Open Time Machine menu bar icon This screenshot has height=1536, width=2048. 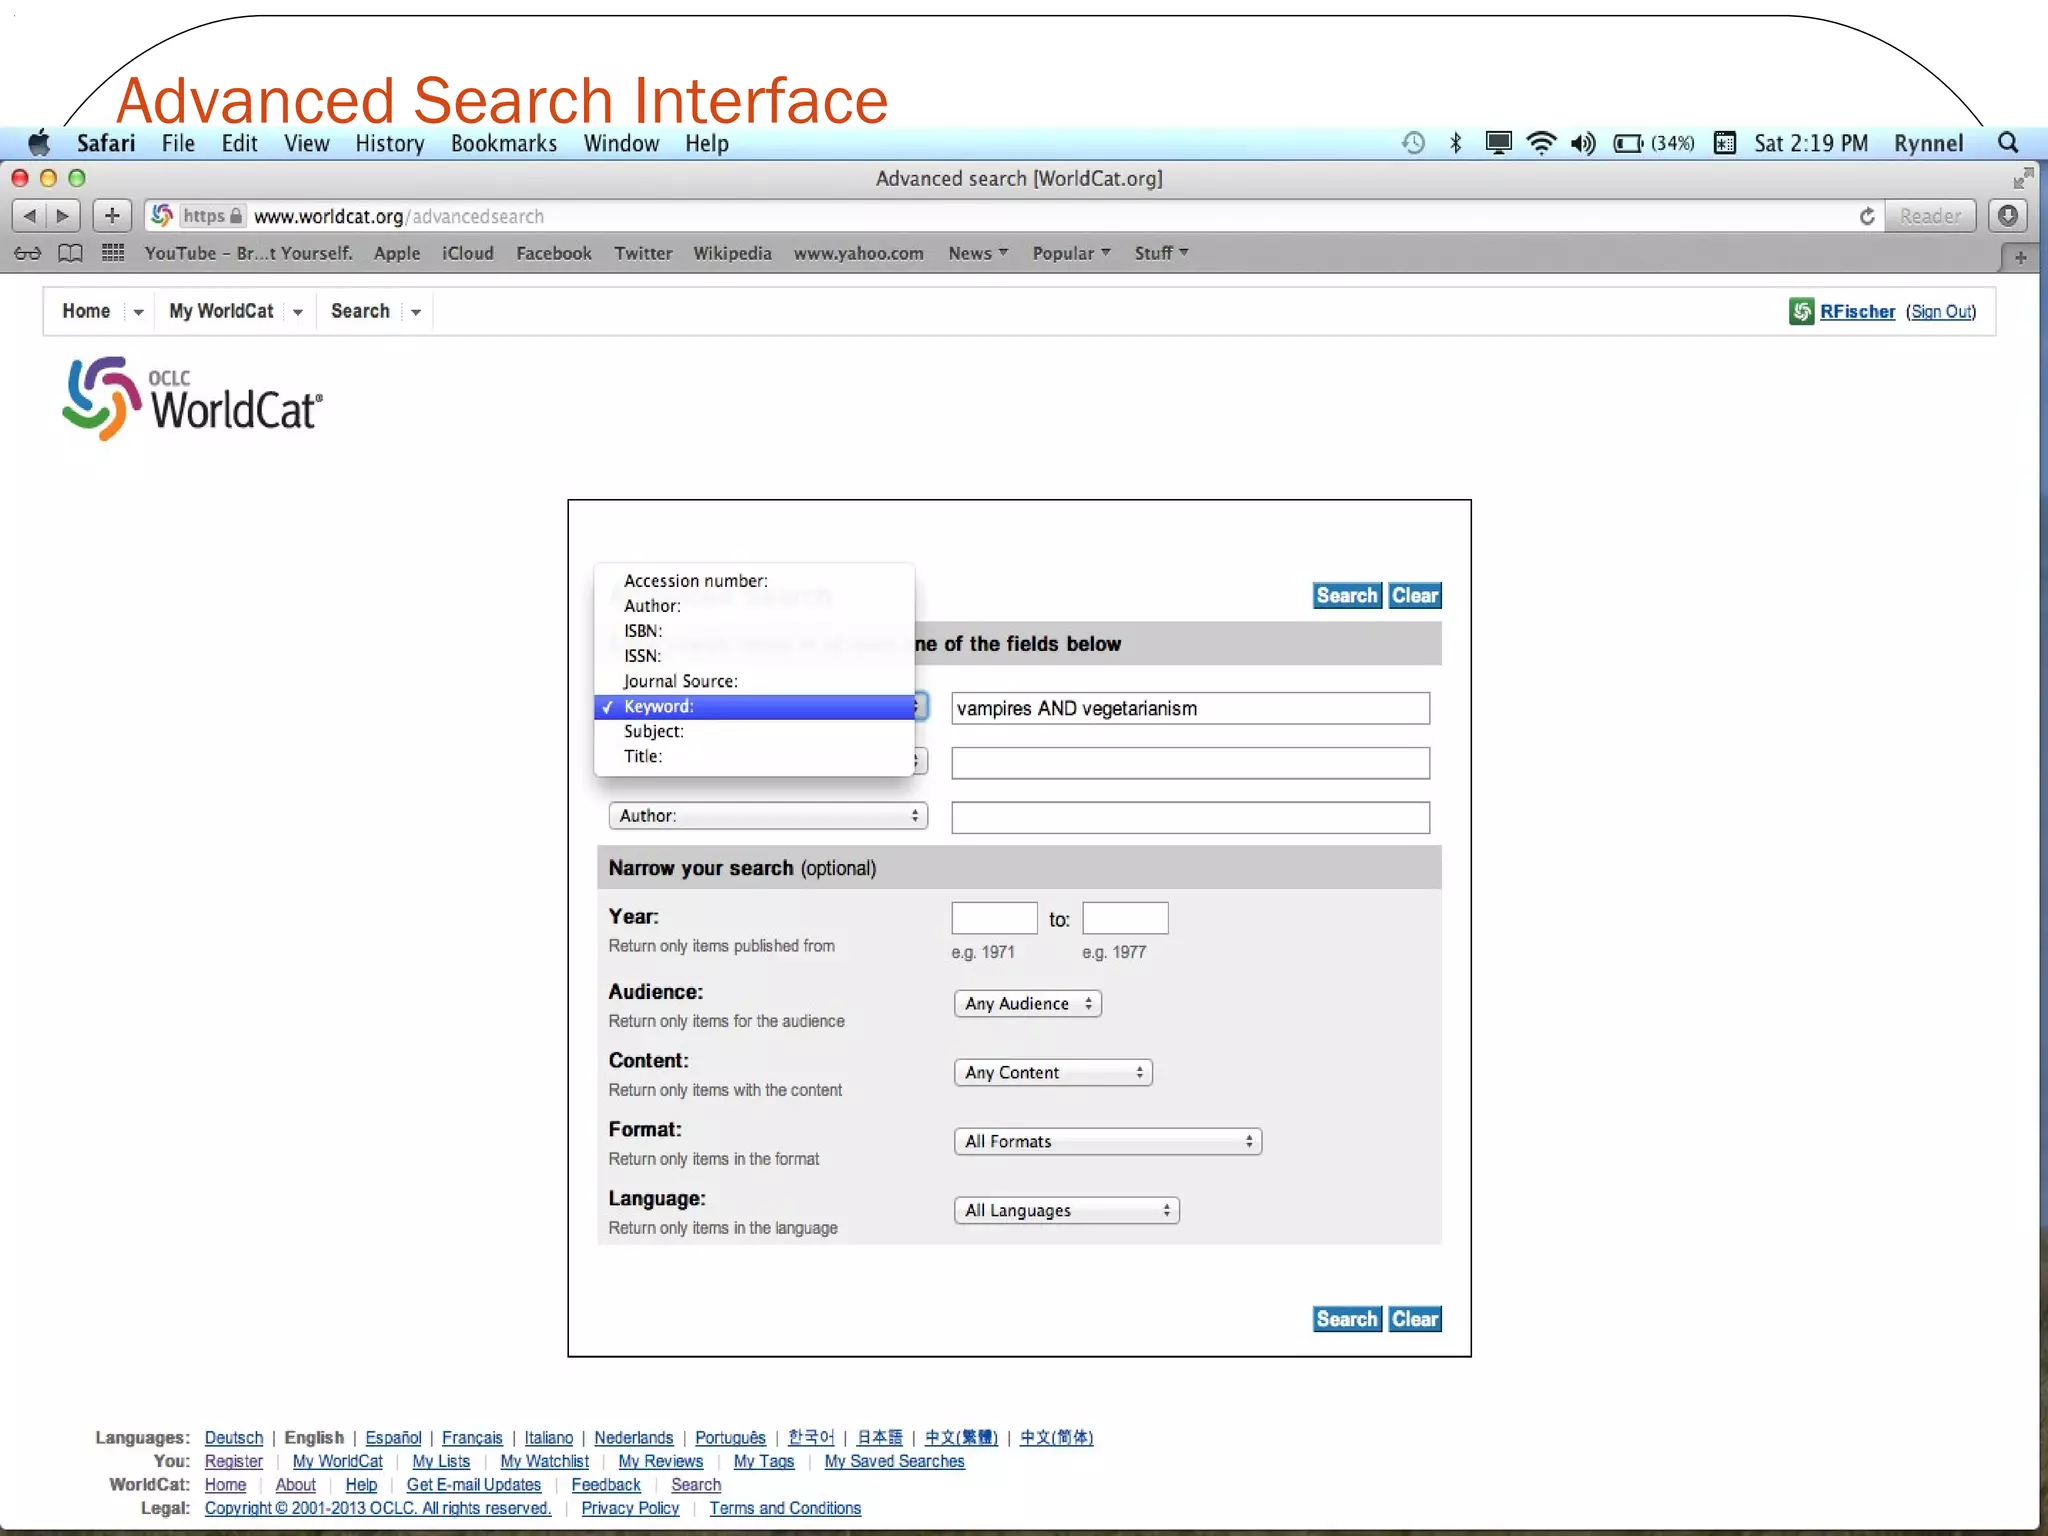point(1412,143)
